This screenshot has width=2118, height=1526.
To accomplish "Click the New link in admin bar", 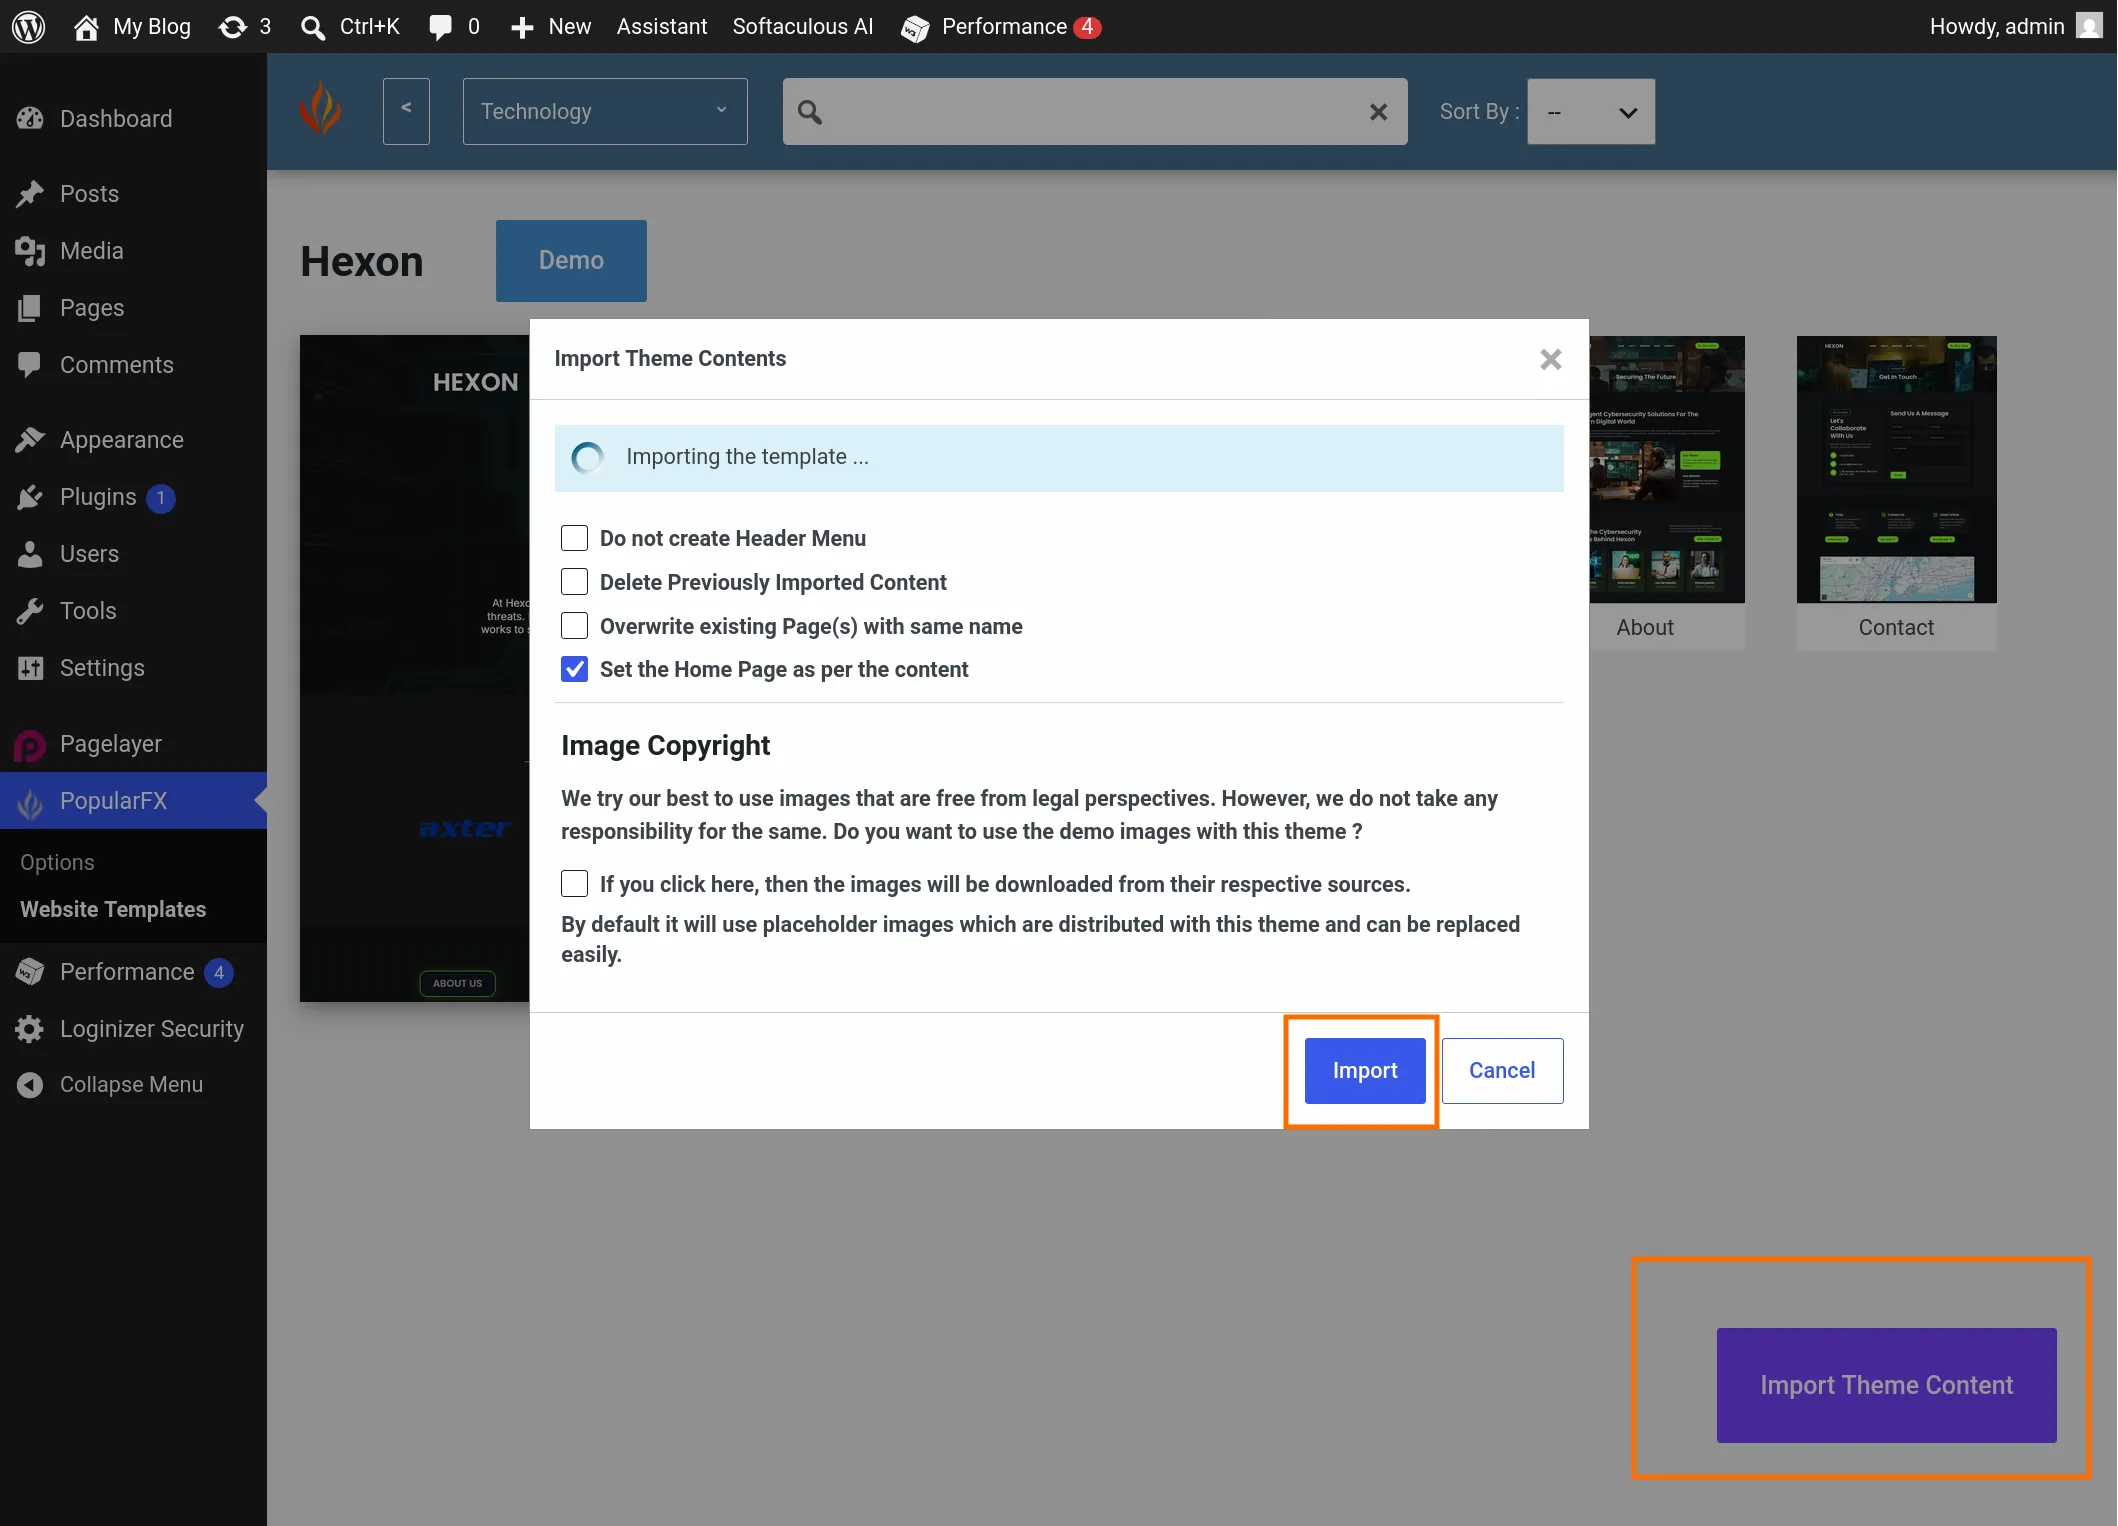I will (569, 27).
